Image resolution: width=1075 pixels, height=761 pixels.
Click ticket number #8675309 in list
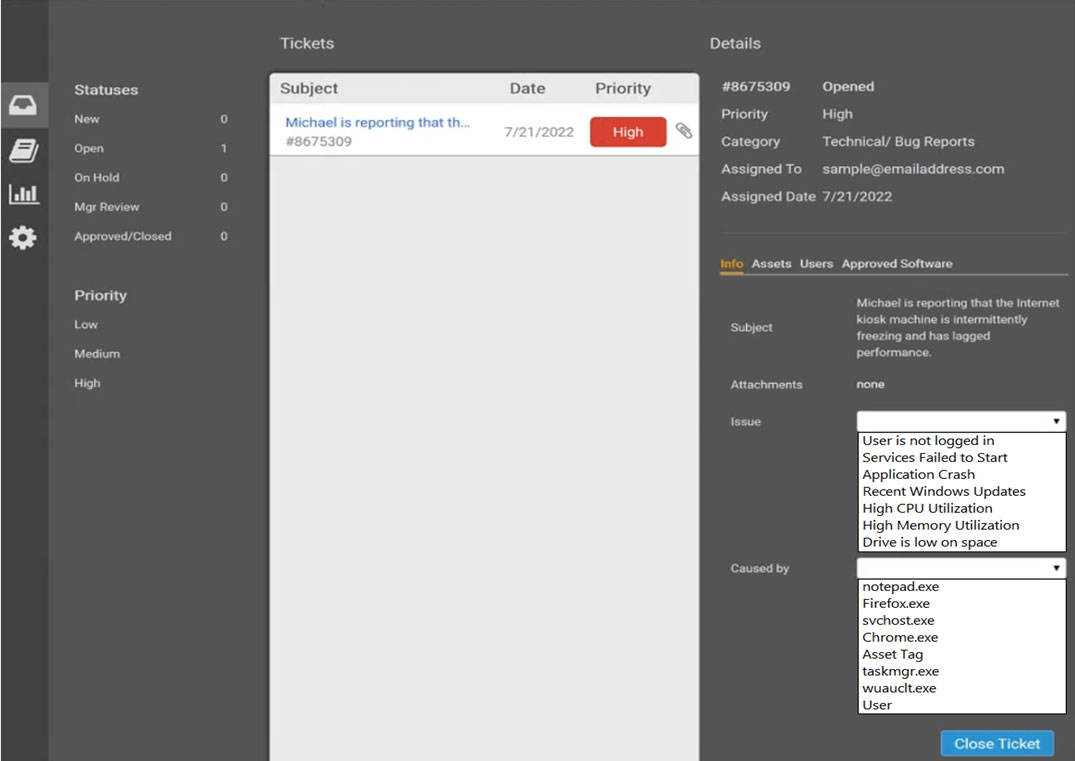pyautogui.click(x=318, y=141)
